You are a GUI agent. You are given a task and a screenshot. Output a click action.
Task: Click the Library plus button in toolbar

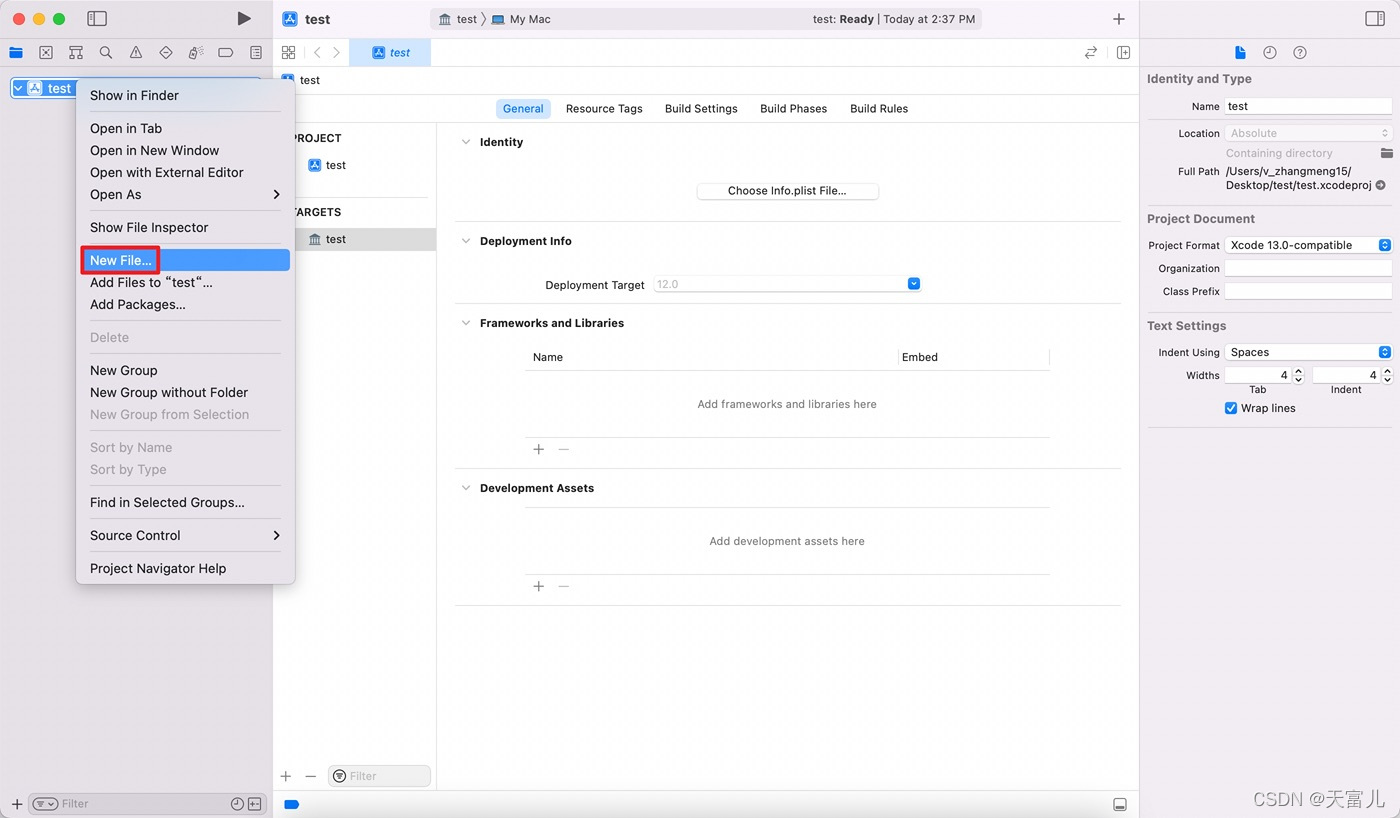coord(1119,19)
